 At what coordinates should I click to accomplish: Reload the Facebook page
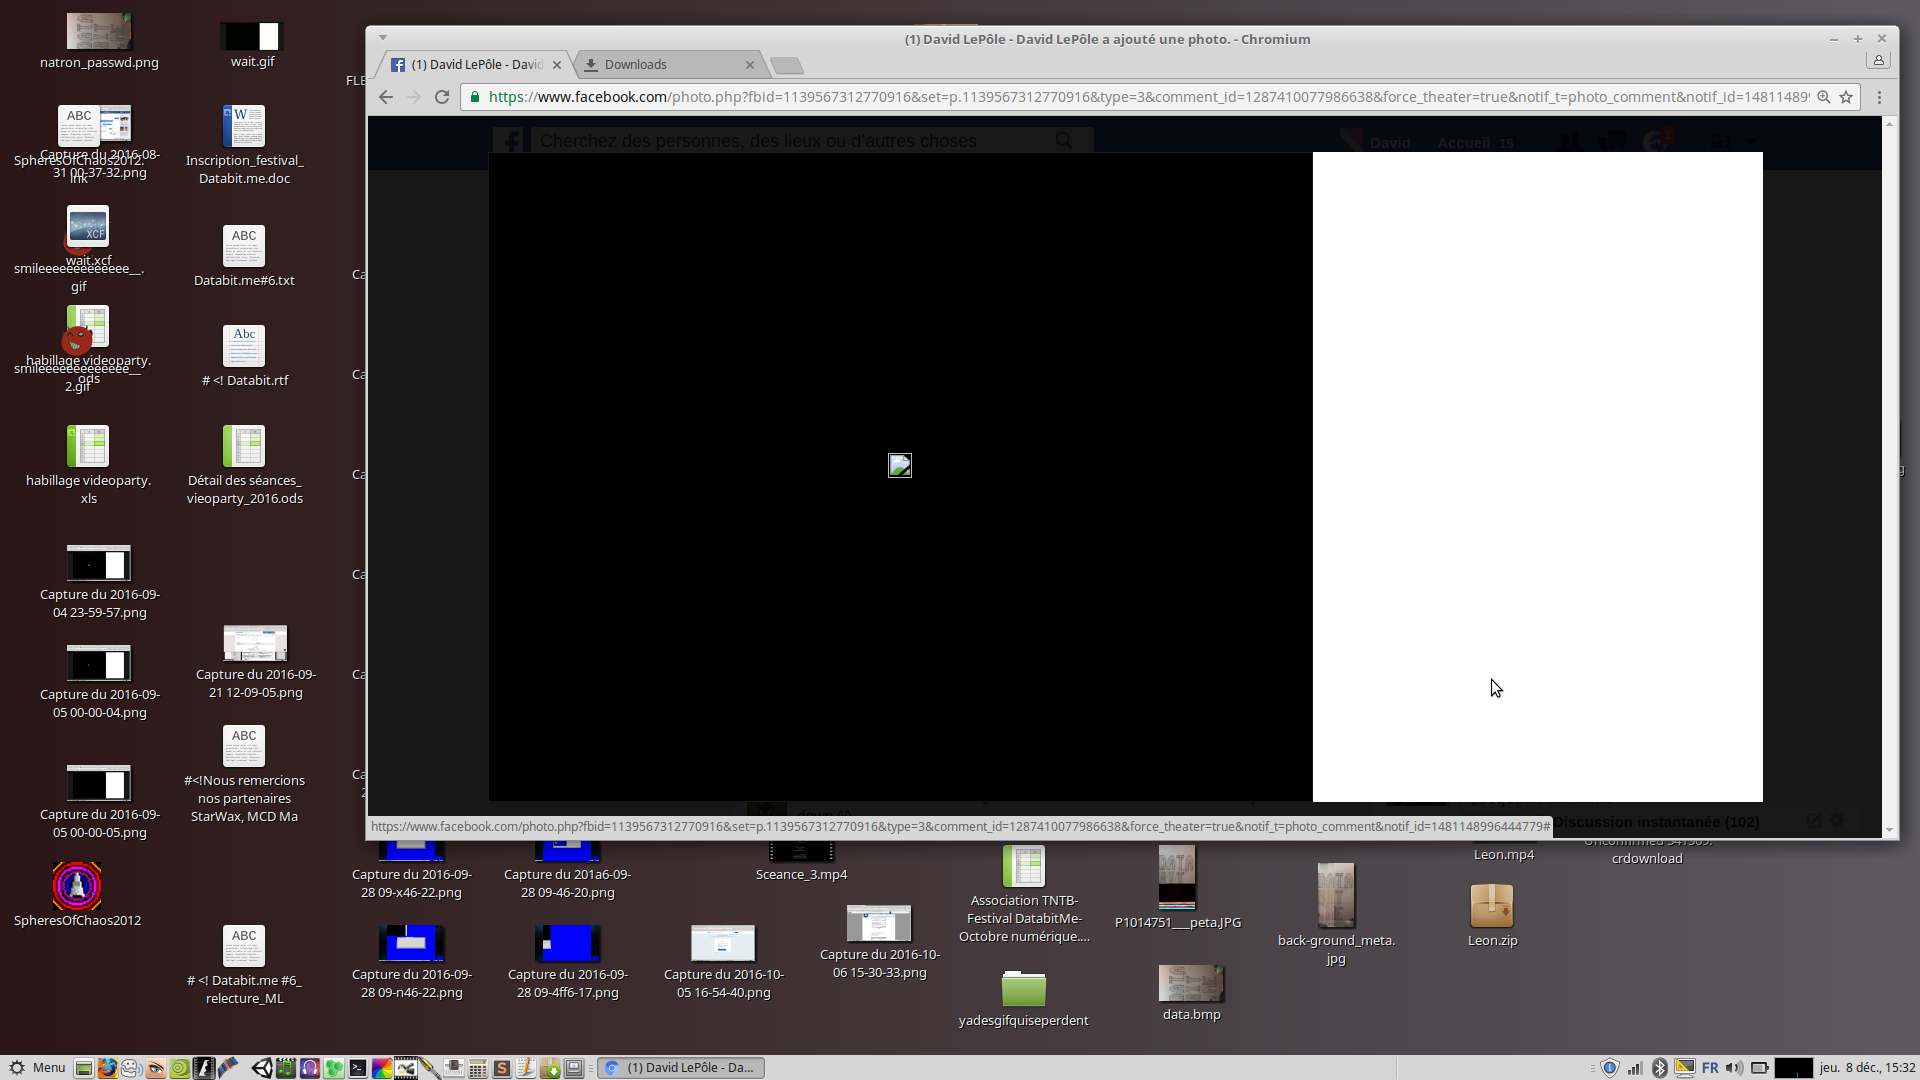(442, 97)
